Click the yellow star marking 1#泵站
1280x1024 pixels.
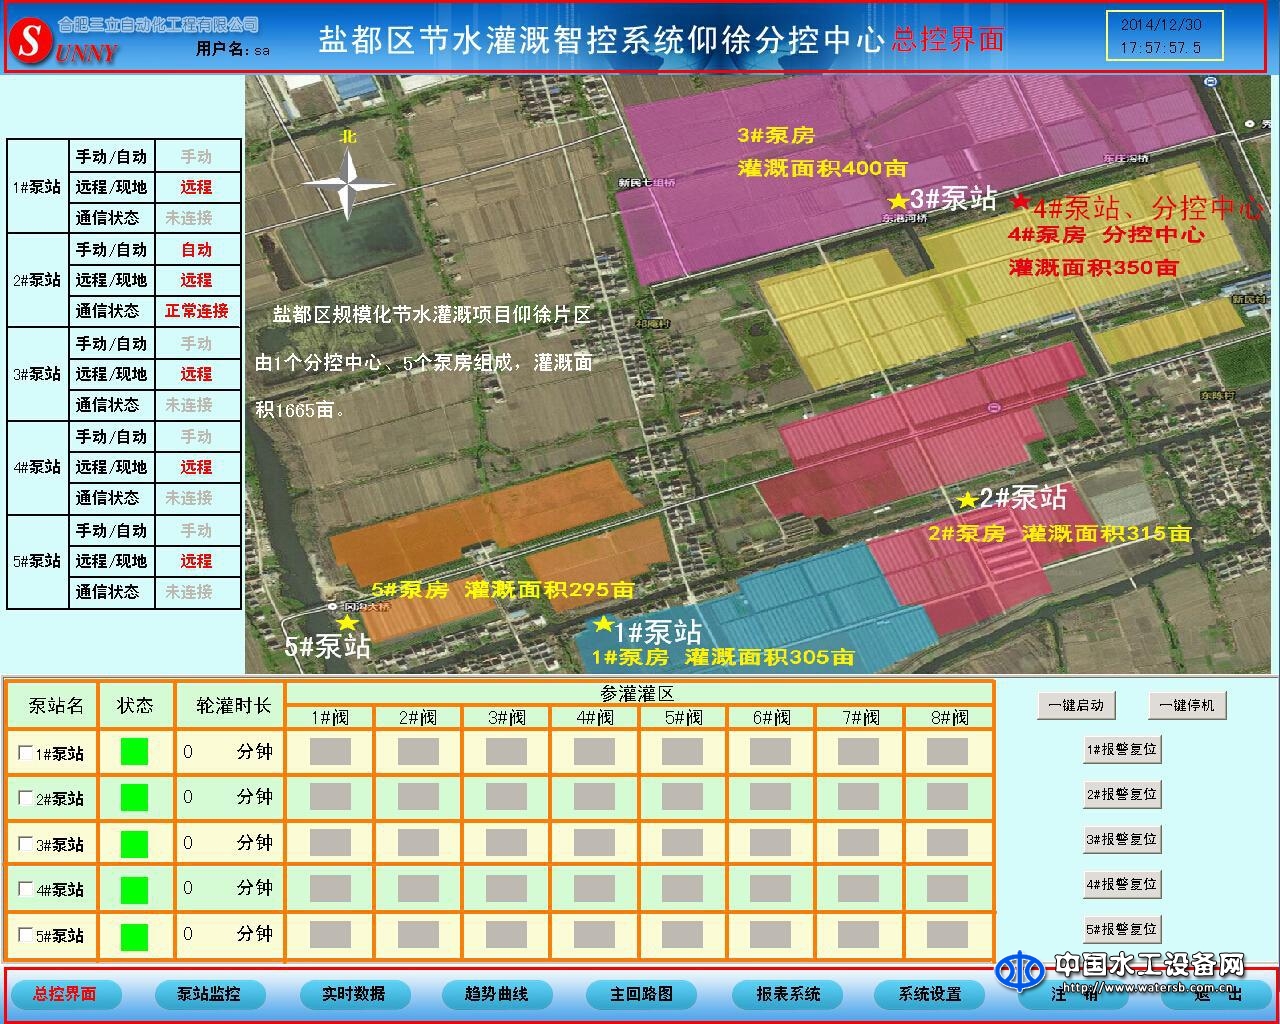tap(603, 625)
